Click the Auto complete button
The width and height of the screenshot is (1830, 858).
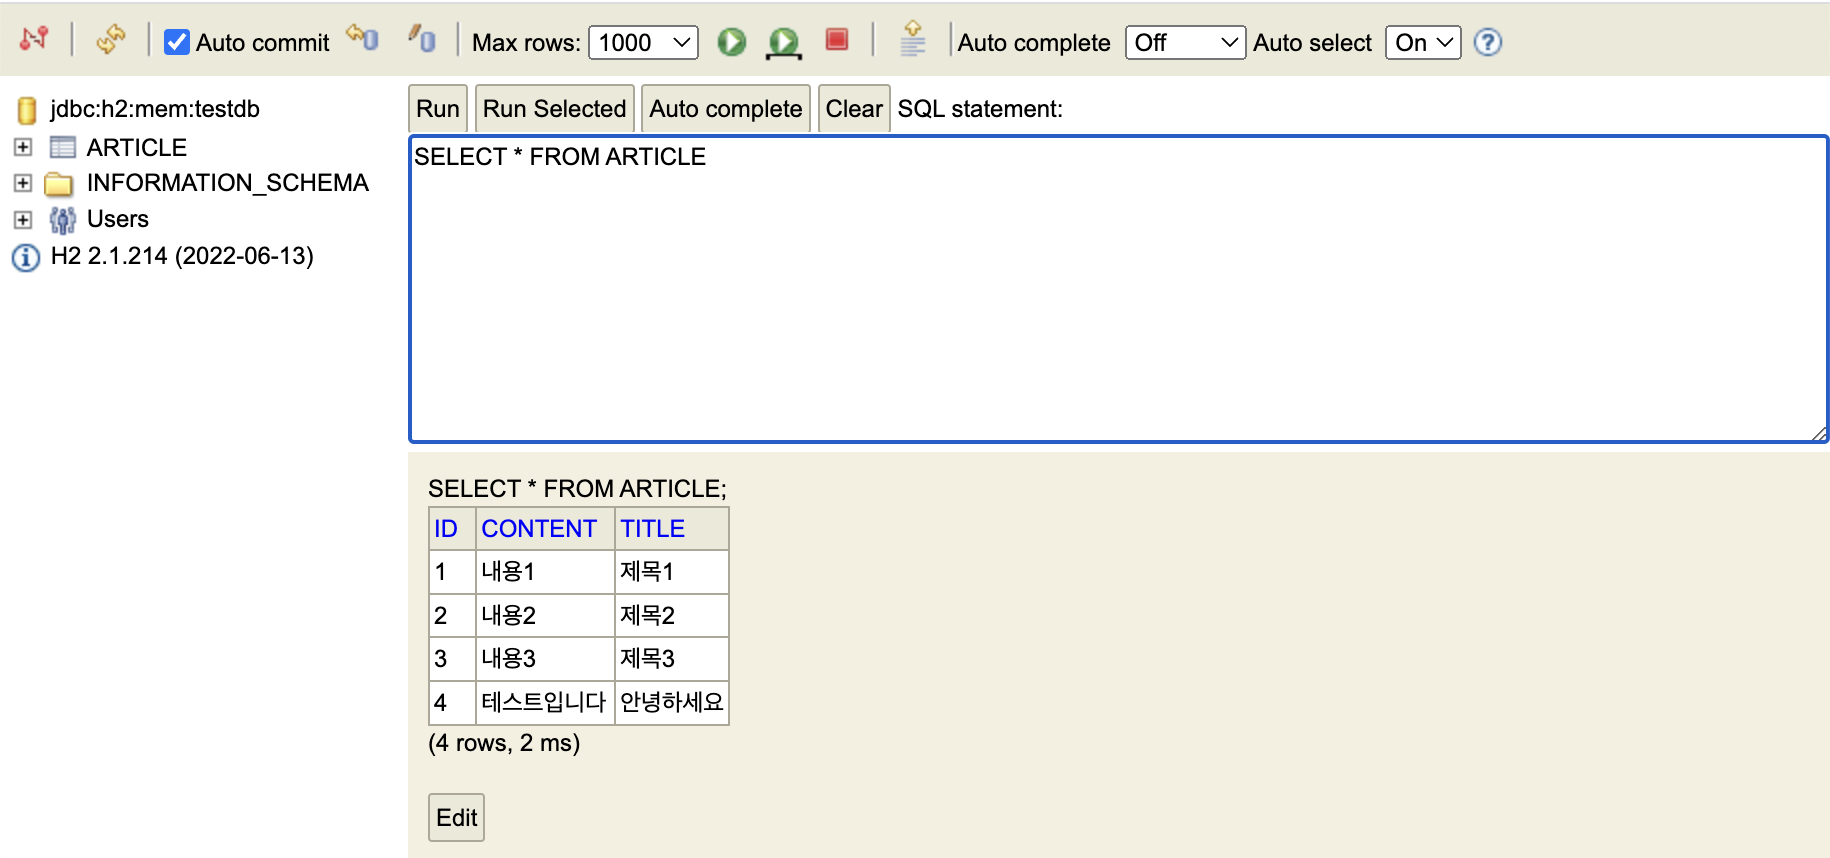pyautogui.click(x=726, y=109)
